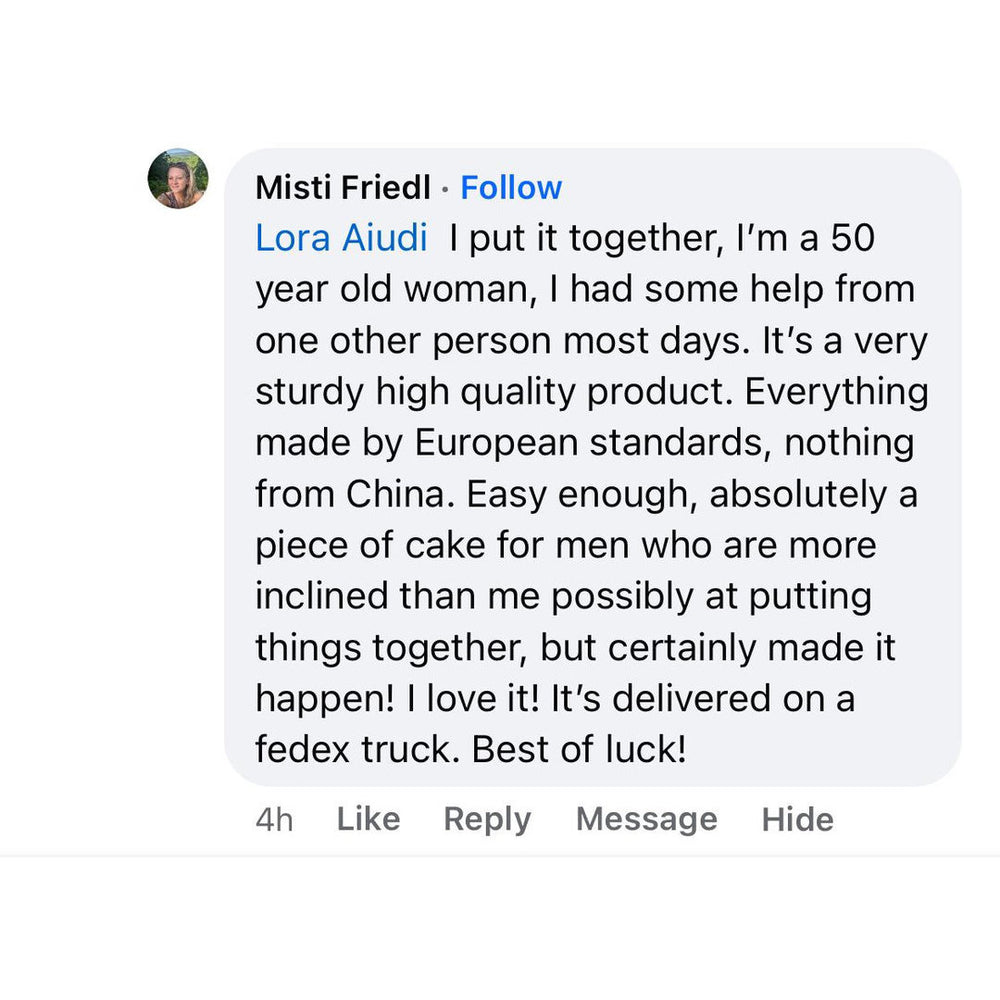Open the tagged Lora Aiudi profile
The image size is (1000, 1000).
pos(341,238)
